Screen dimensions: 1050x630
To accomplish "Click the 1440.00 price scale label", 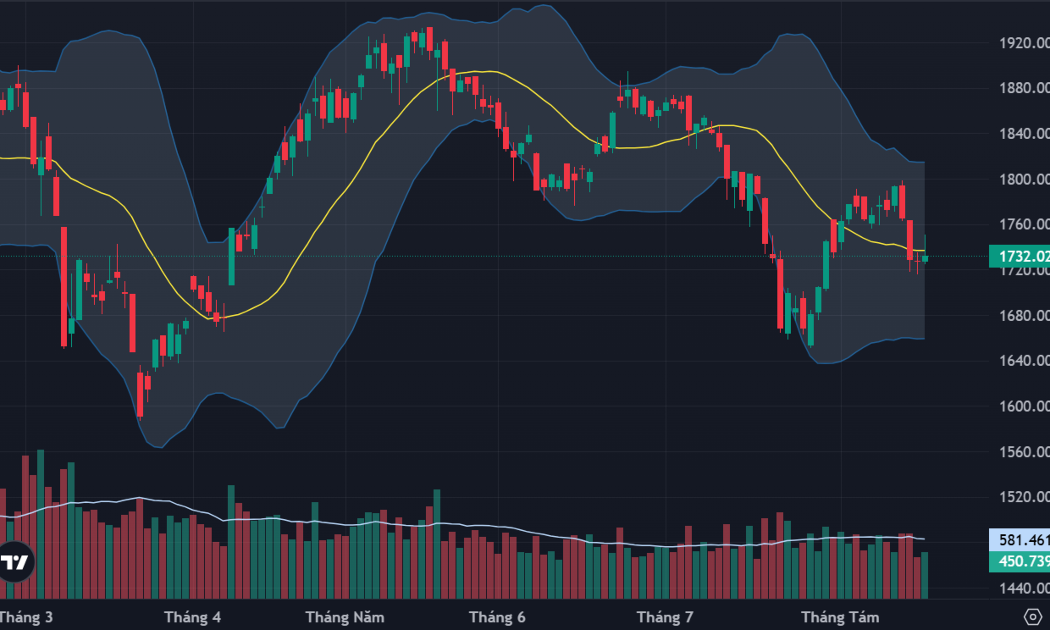I will [x=1025, y=588].
